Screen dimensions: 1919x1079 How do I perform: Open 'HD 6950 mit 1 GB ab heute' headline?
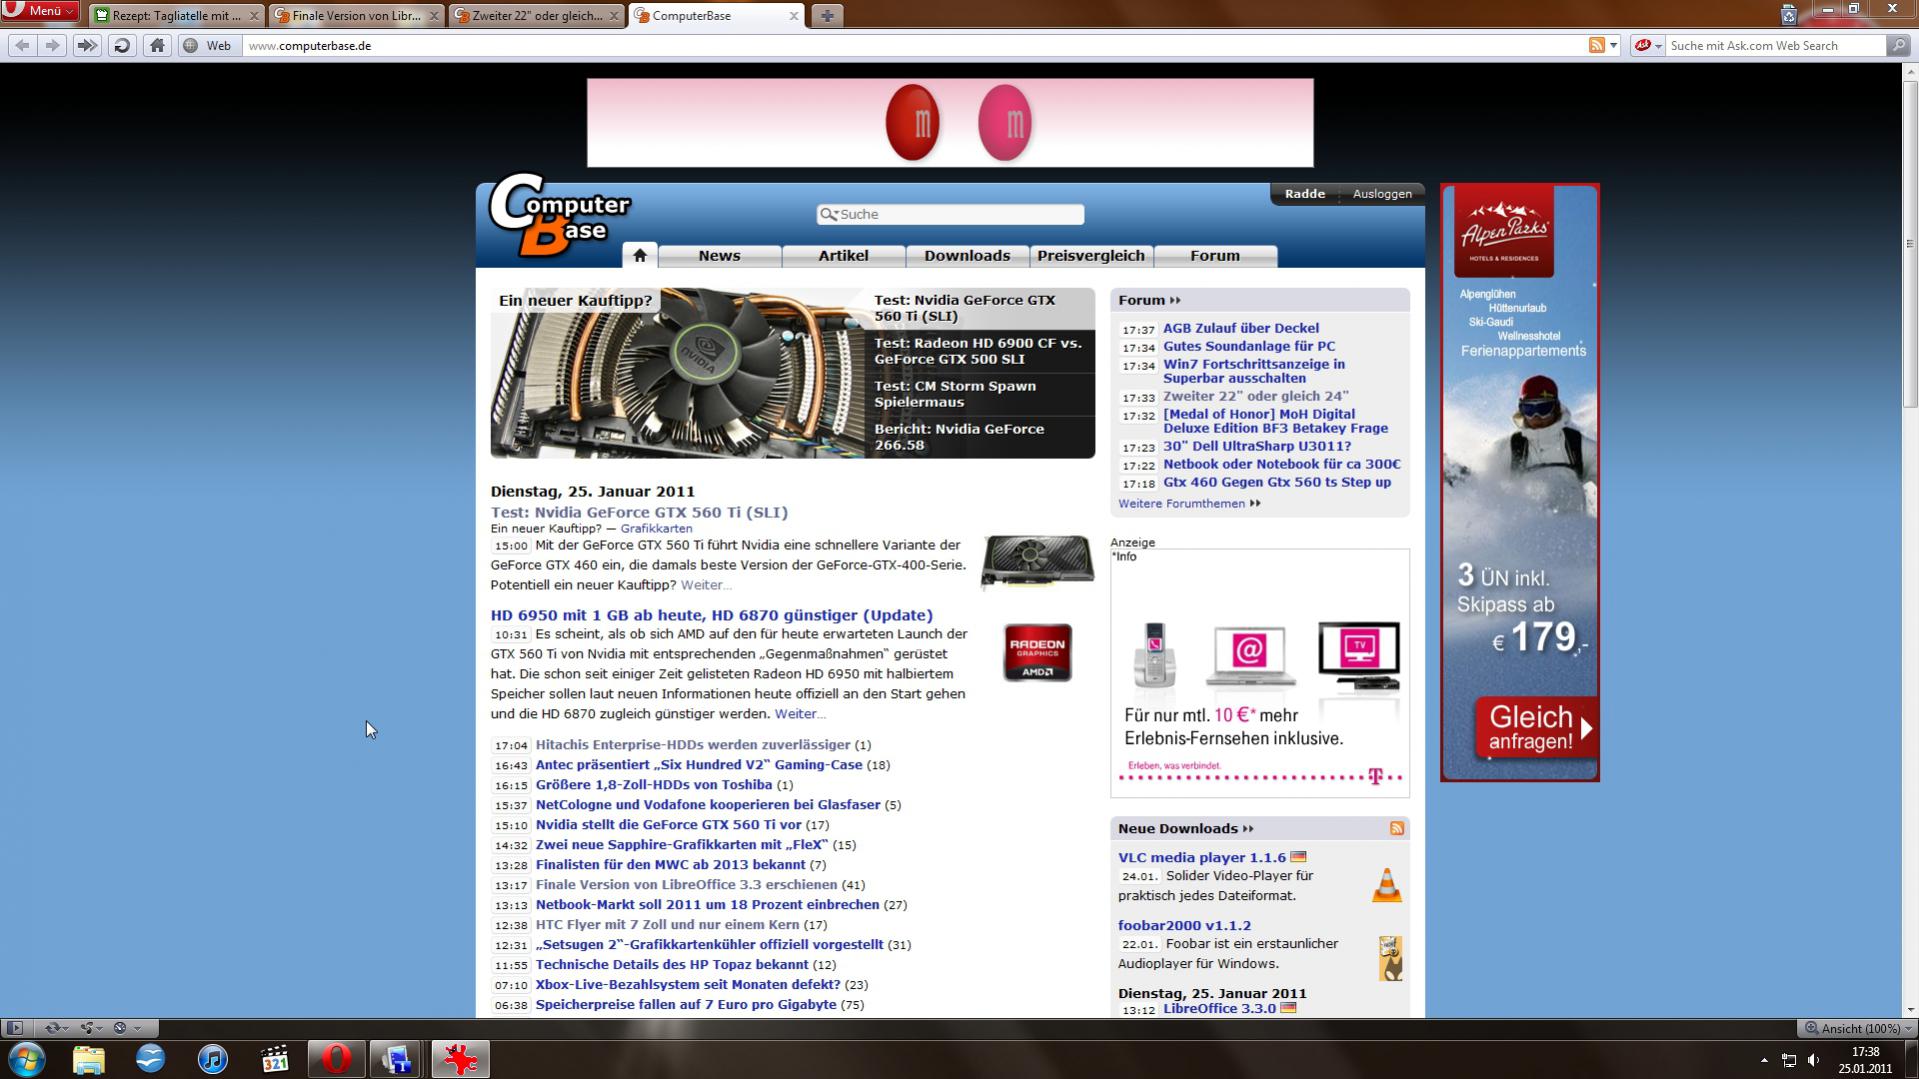711,615
